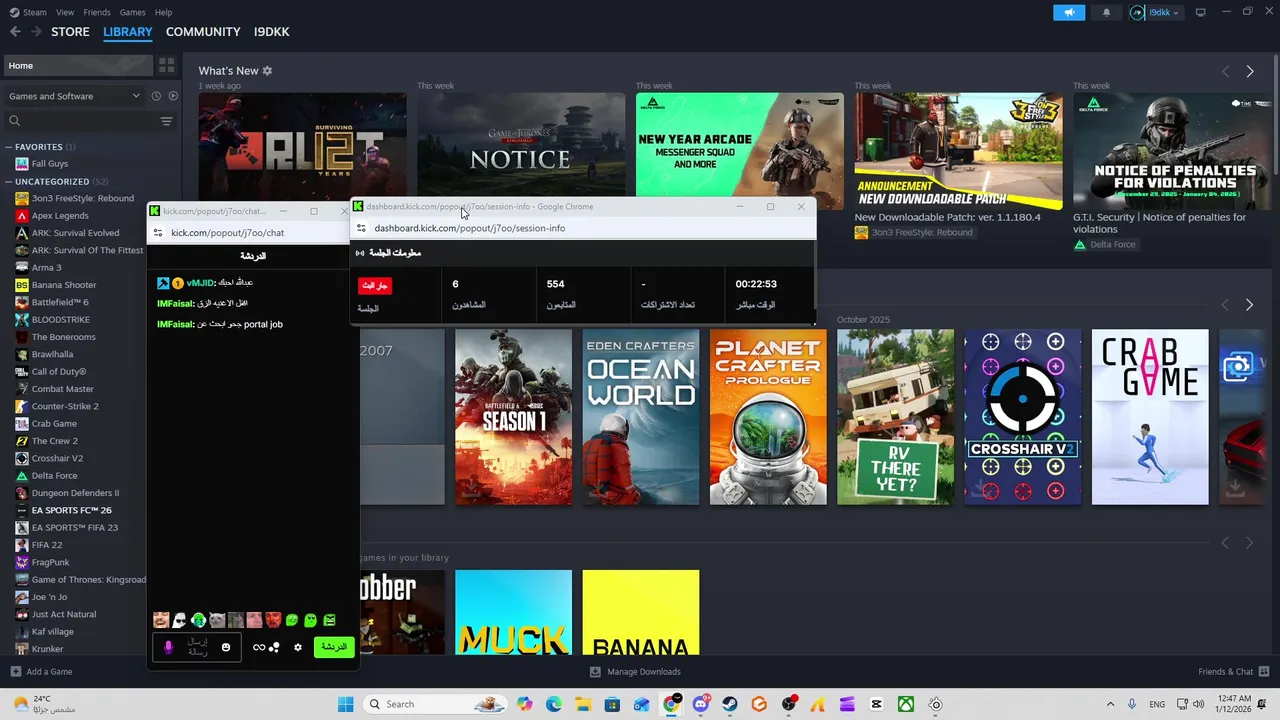The image size is (1280, 720).
Task: Open the Ocean World cover thumbnail
Action: pos(641,417)
